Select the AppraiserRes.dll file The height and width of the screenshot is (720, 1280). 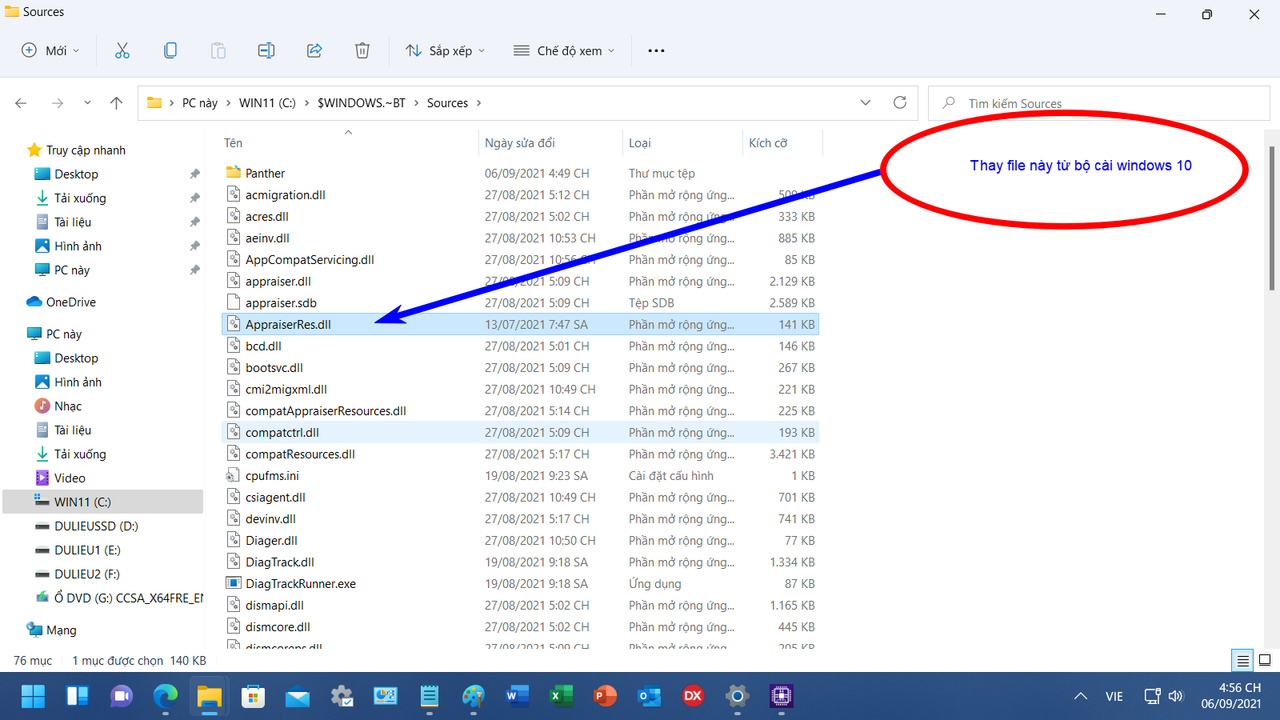[518, 324]
